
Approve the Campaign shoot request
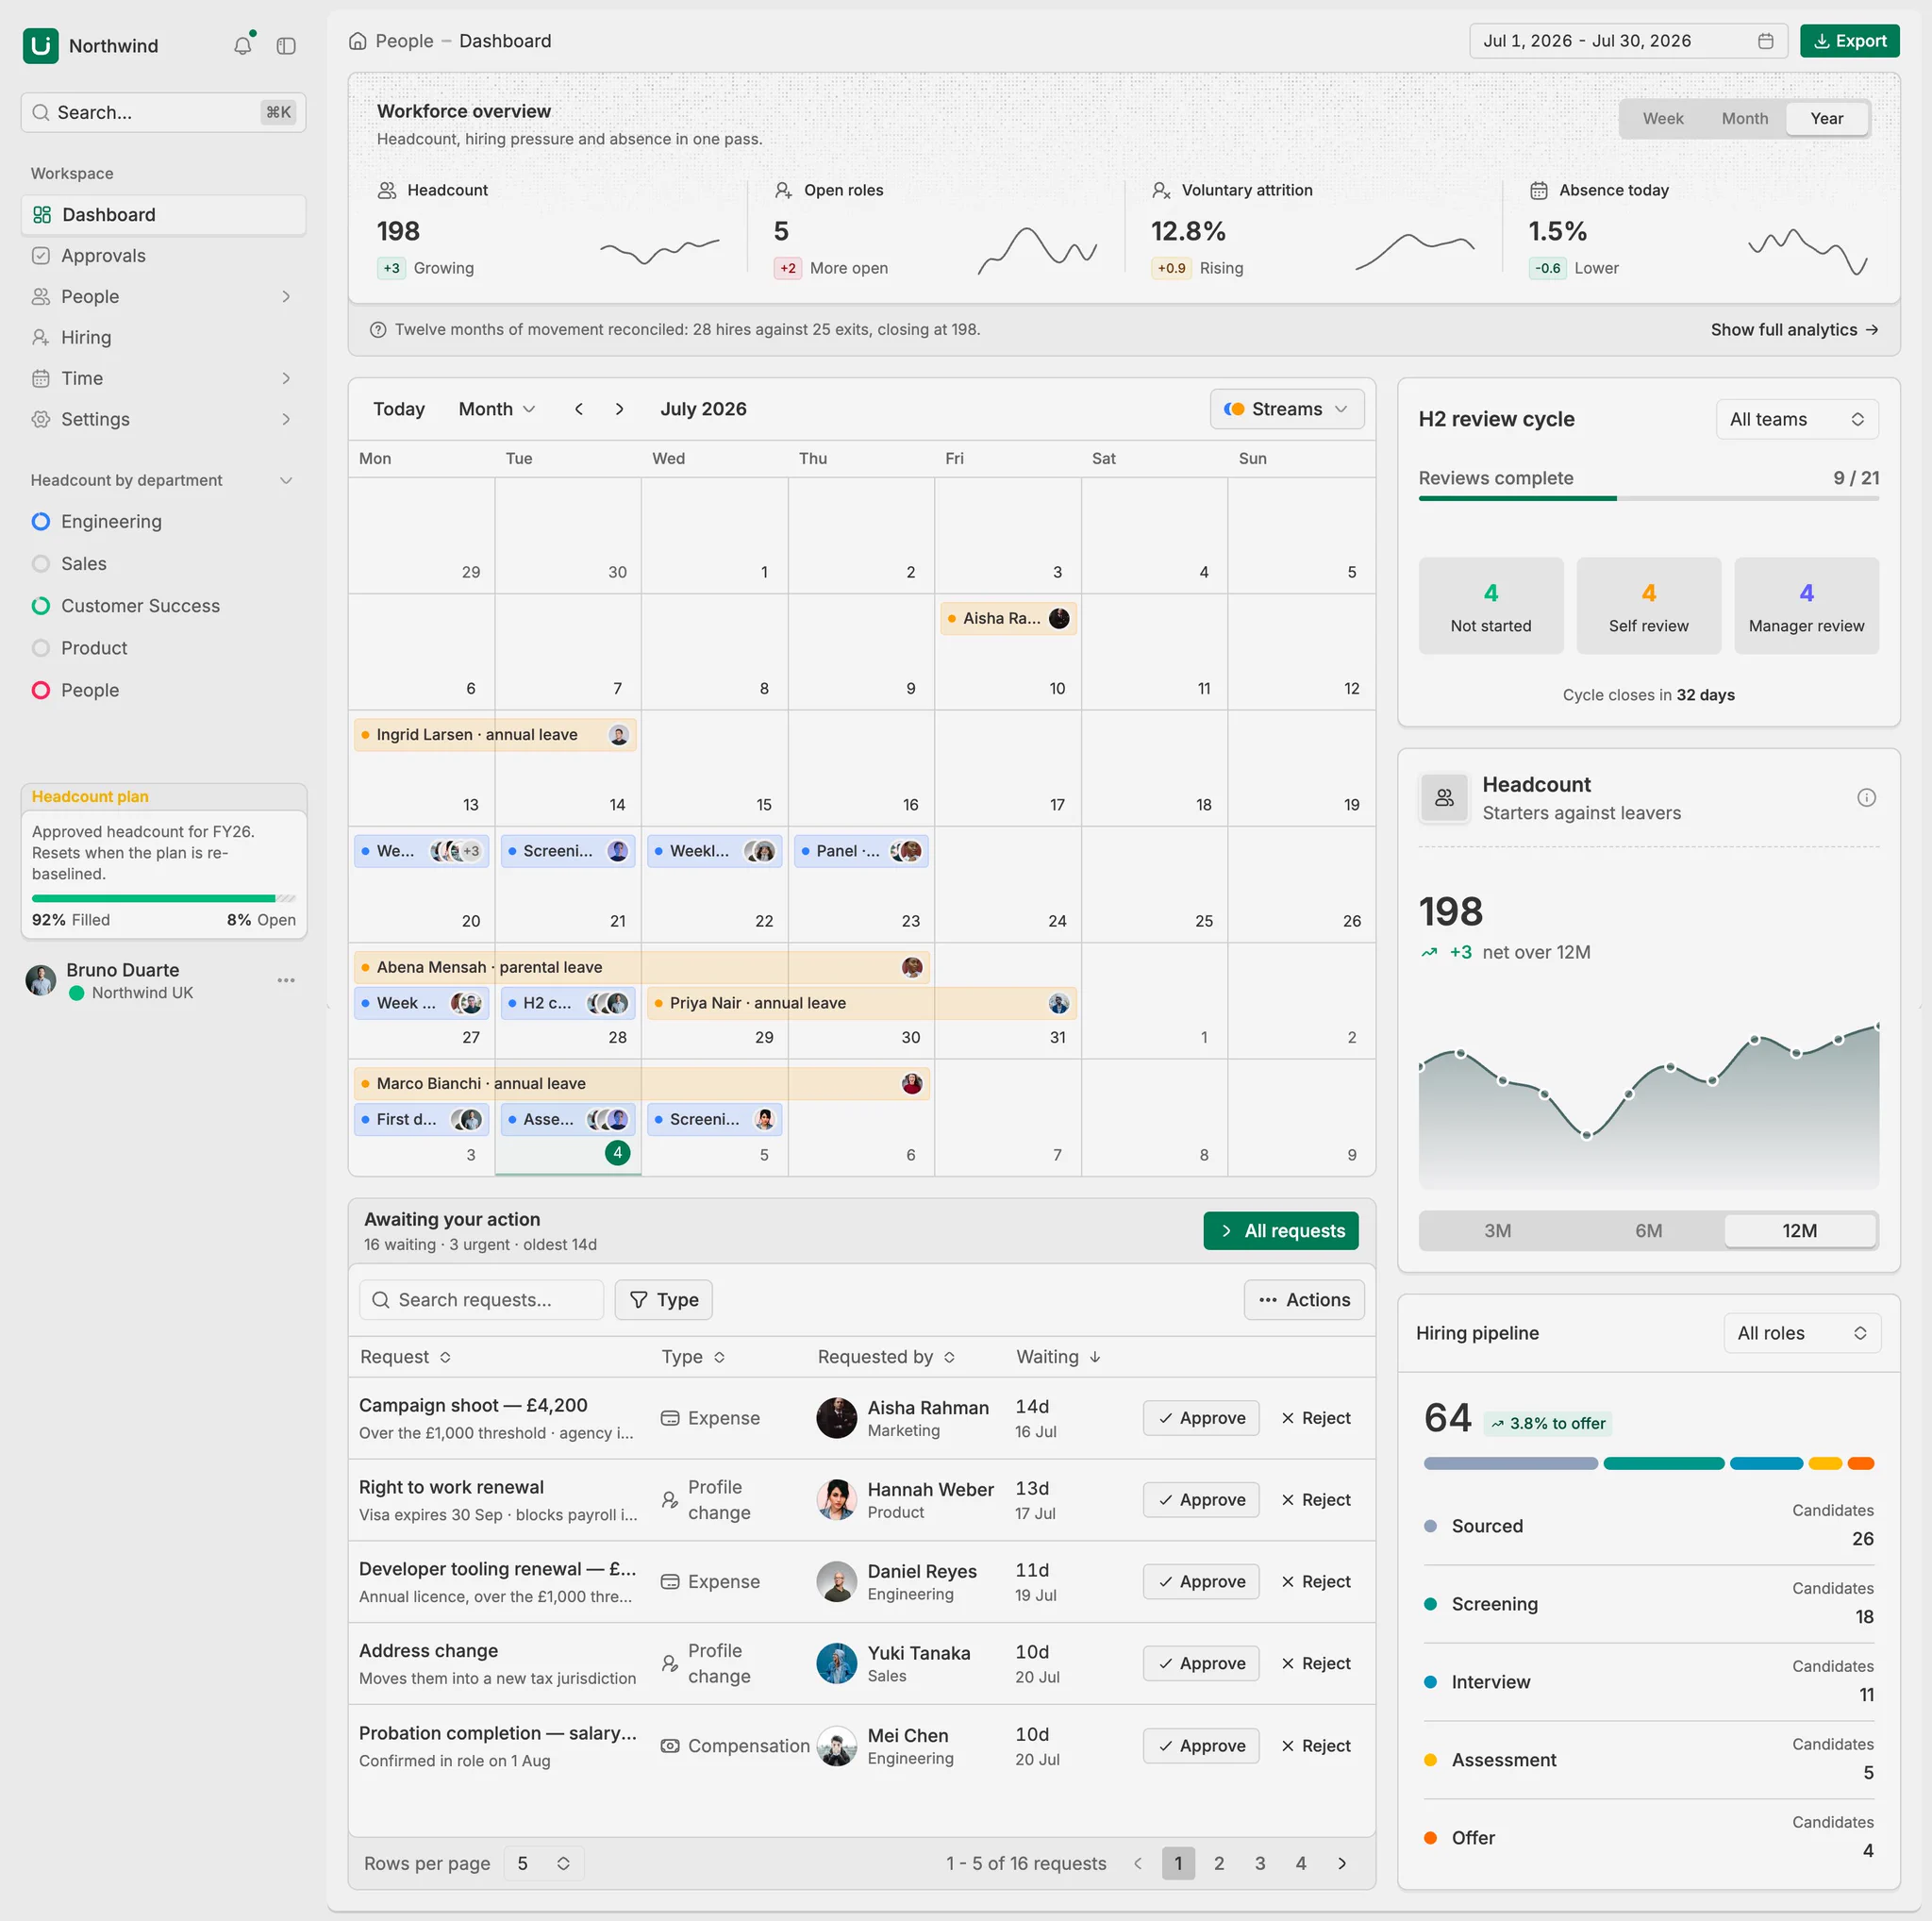click(1200, 1417)
